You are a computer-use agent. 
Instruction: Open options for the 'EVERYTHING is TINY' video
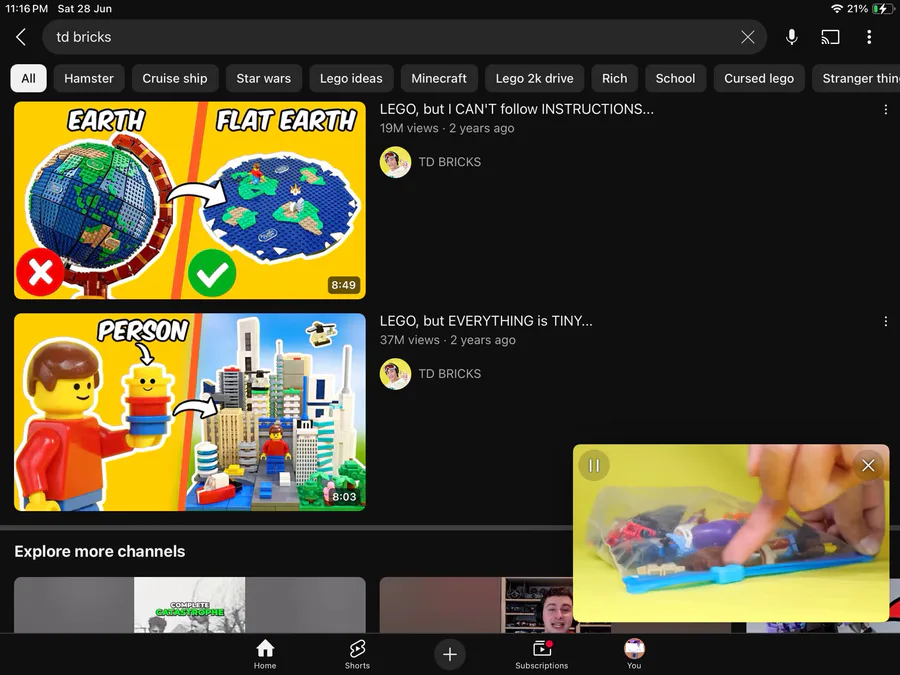click(x=886, y=321)
